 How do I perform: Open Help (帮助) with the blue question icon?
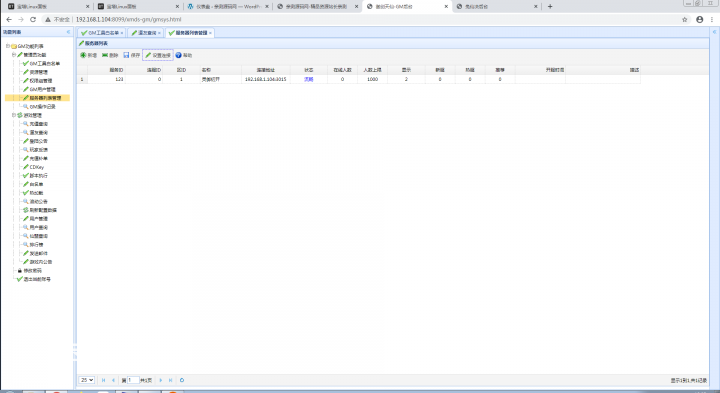click(184, 55)
